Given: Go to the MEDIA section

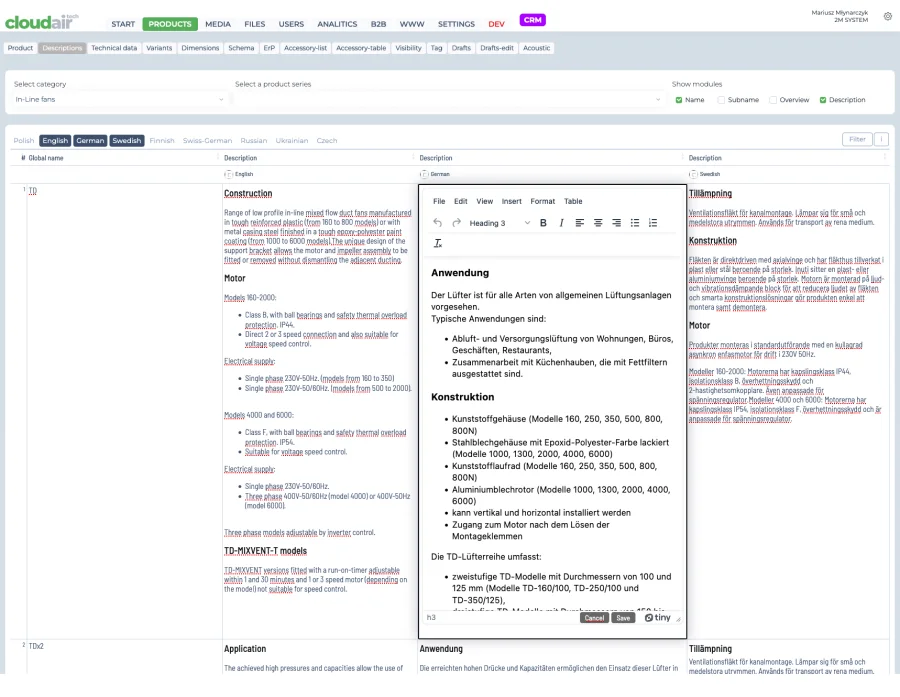Looking at the screenshot, I should (218, 24).
